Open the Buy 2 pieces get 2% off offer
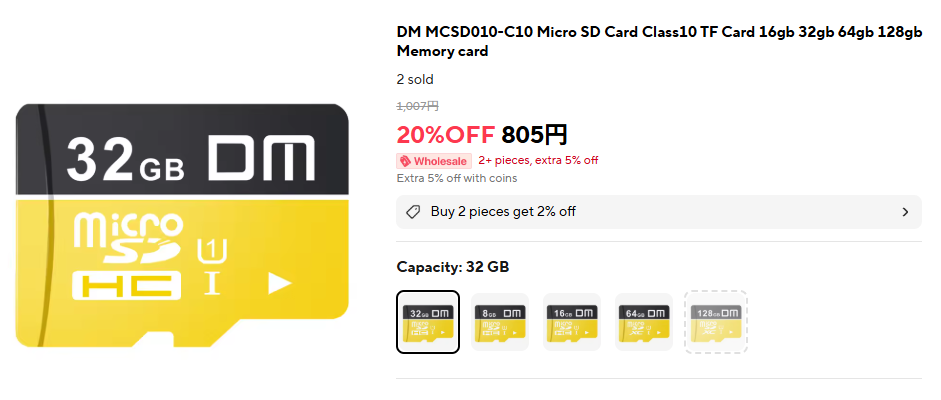Viewport: 941px width, 400px height. [503, 212]
